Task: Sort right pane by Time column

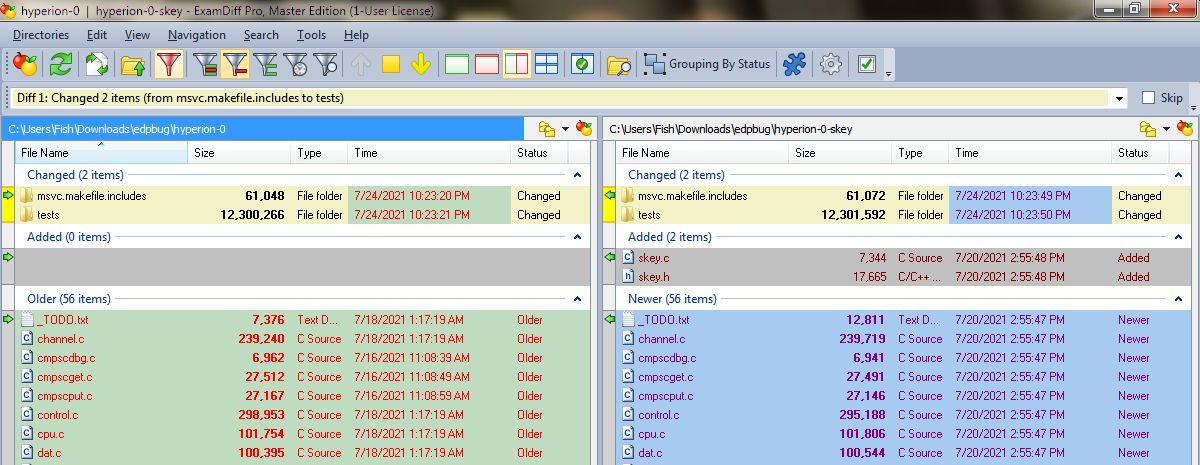Action: click(1030, 153)
